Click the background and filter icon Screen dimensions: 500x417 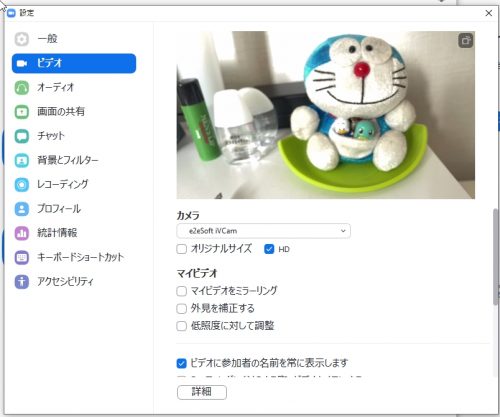22,160
